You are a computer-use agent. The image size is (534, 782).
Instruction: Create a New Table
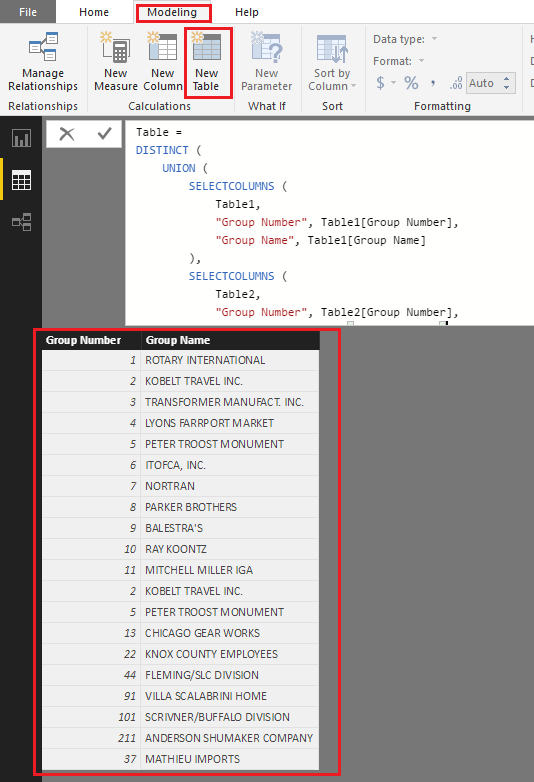(207, 62)
